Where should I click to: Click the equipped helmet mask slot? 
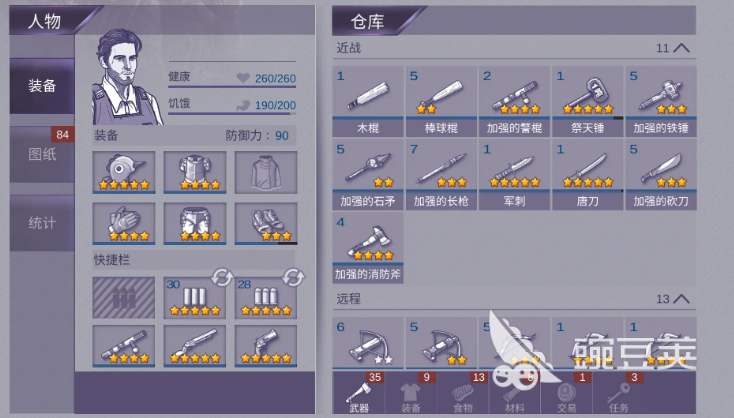(124, 172)
